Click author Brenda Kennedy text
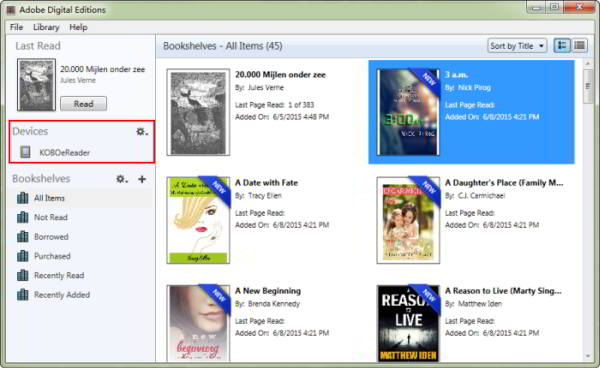The height and width of the screenshot is (368, 600). tap(274, 304)
